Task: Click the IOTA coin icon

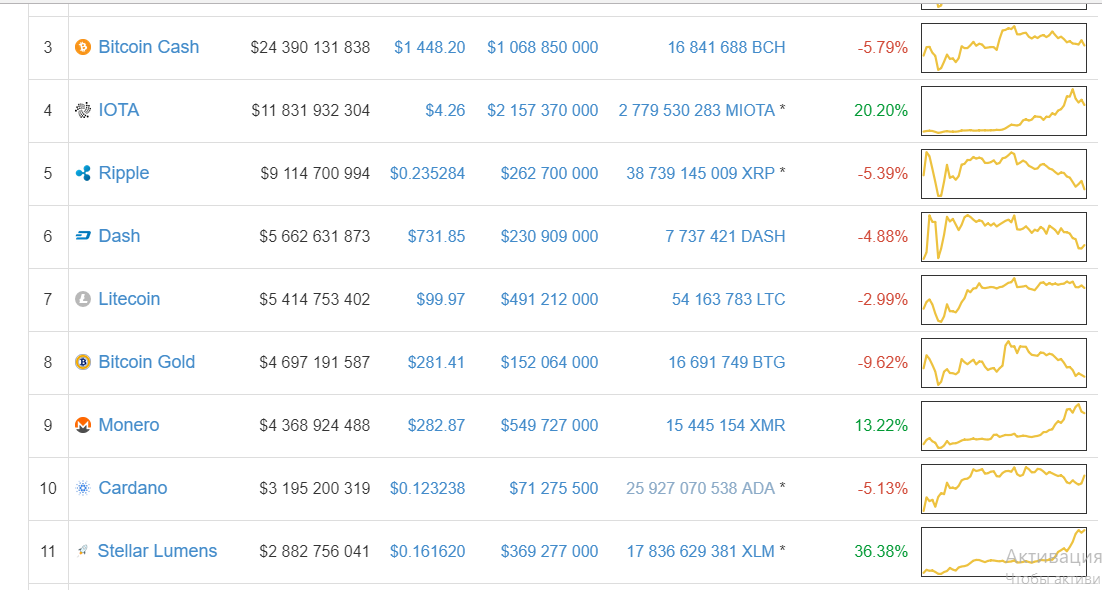Action: pyautogui.click(x=83, y=110)
